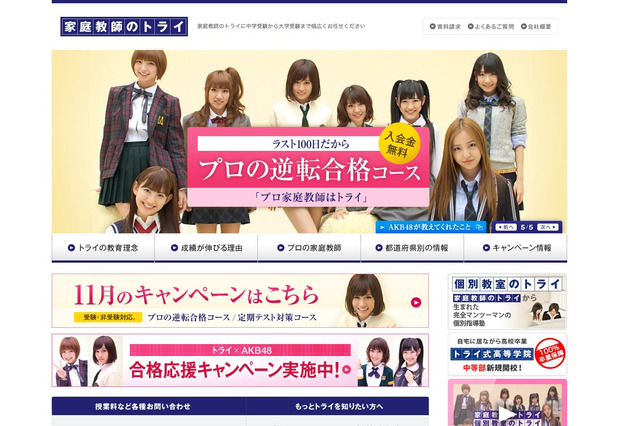Screen dimensions: 640x426
Task: Click the arrow icon after 実施中!
Action: click(x=347, y=370)
